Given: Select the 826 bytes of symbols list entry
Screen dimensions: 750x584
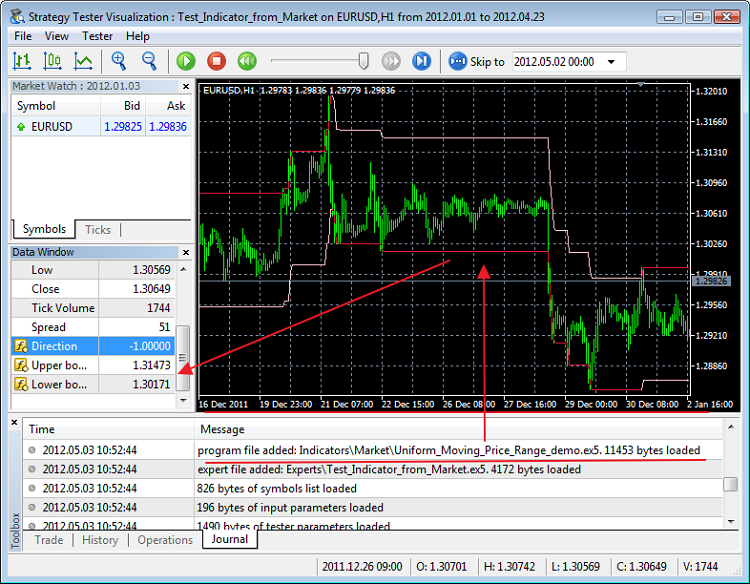Looking at the screenshot, I should click(x=373, y=488).
